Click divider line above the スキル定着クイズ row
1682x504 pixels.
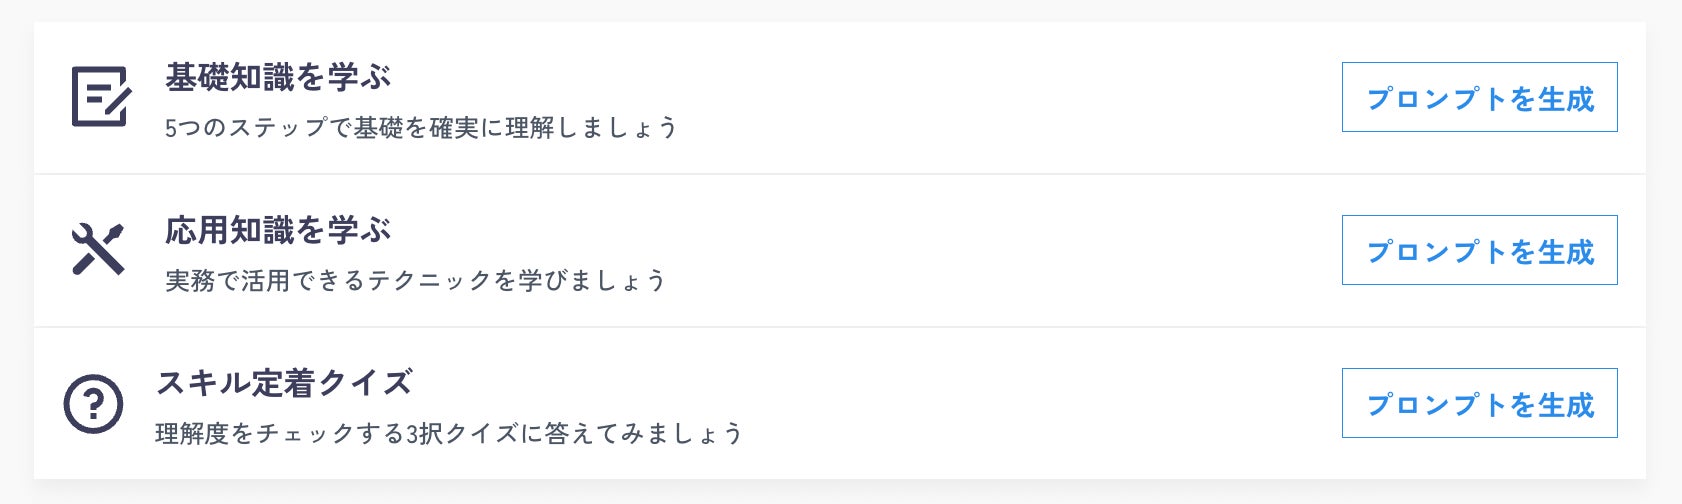point(840,327)
